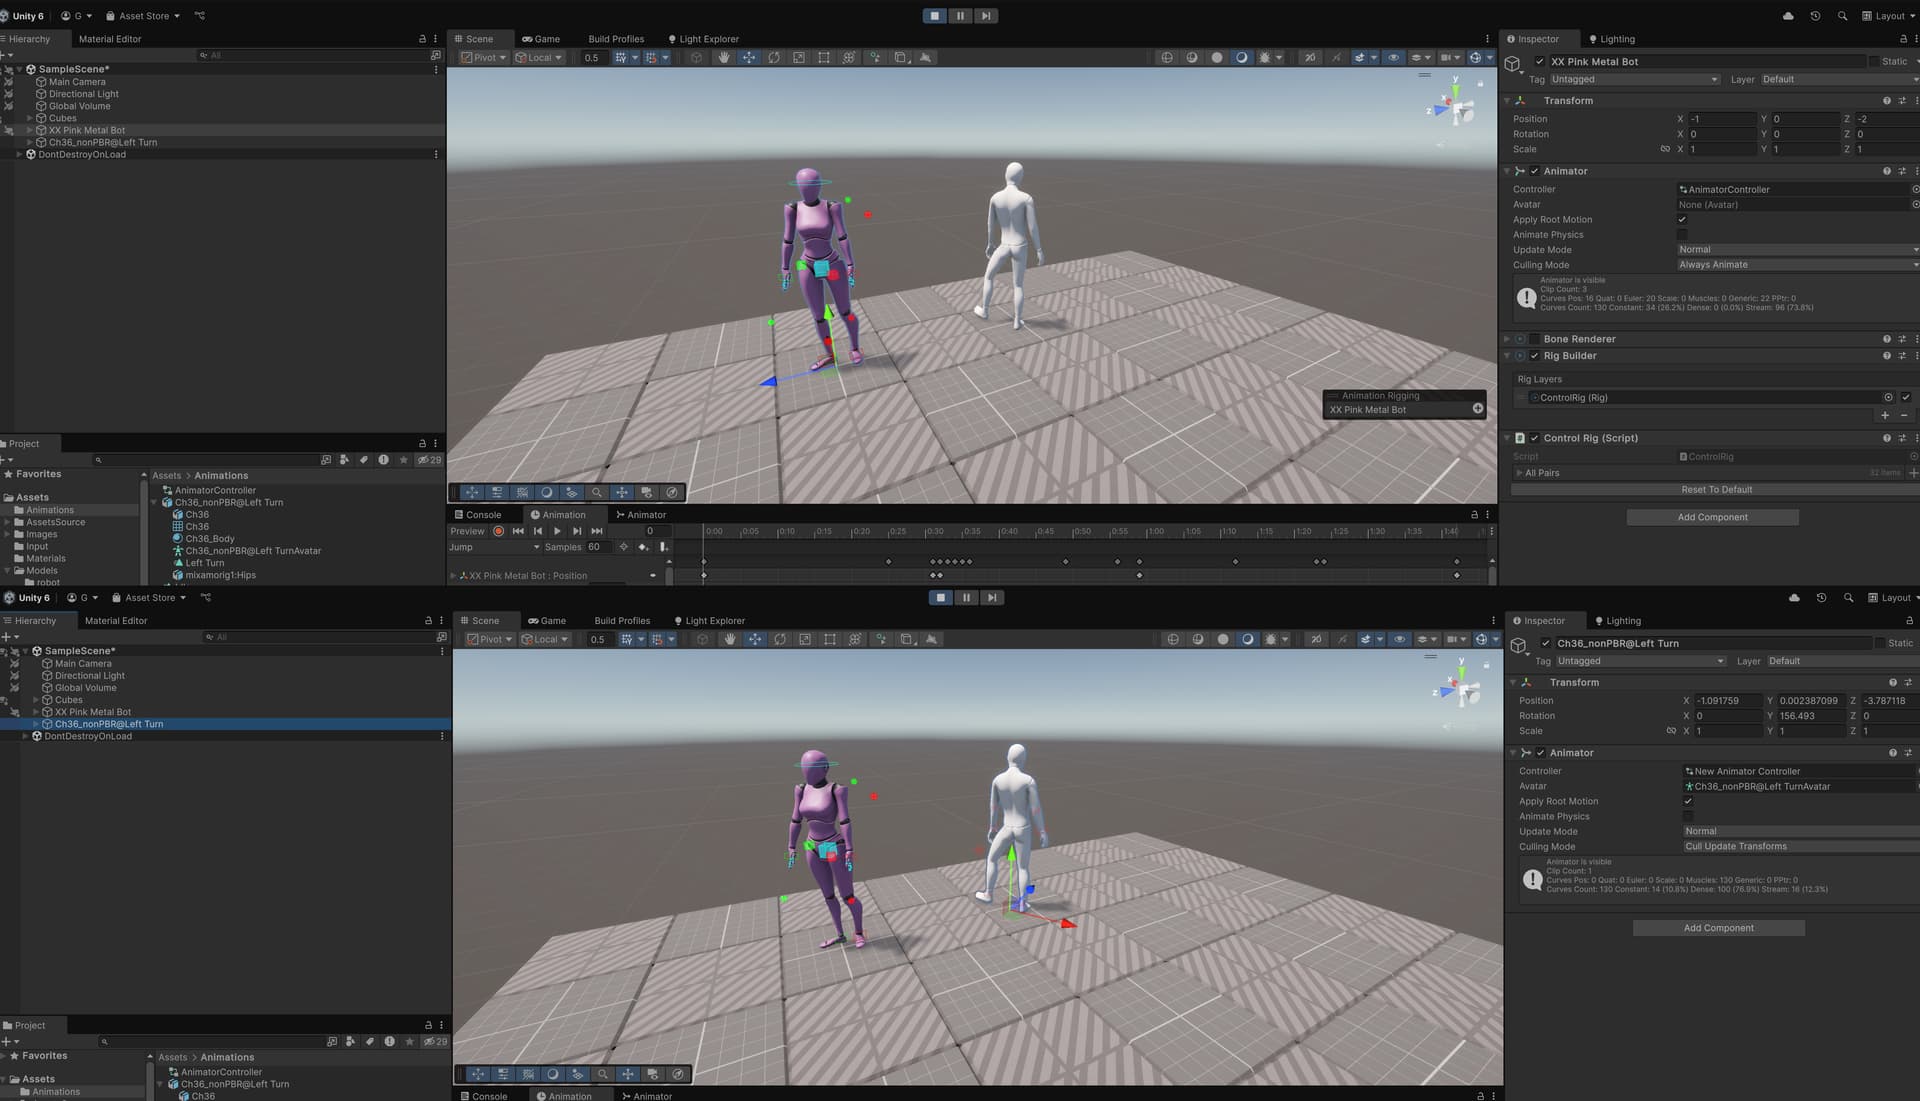Toggle the Apply Root Motion checkbox

point(1683,219)
